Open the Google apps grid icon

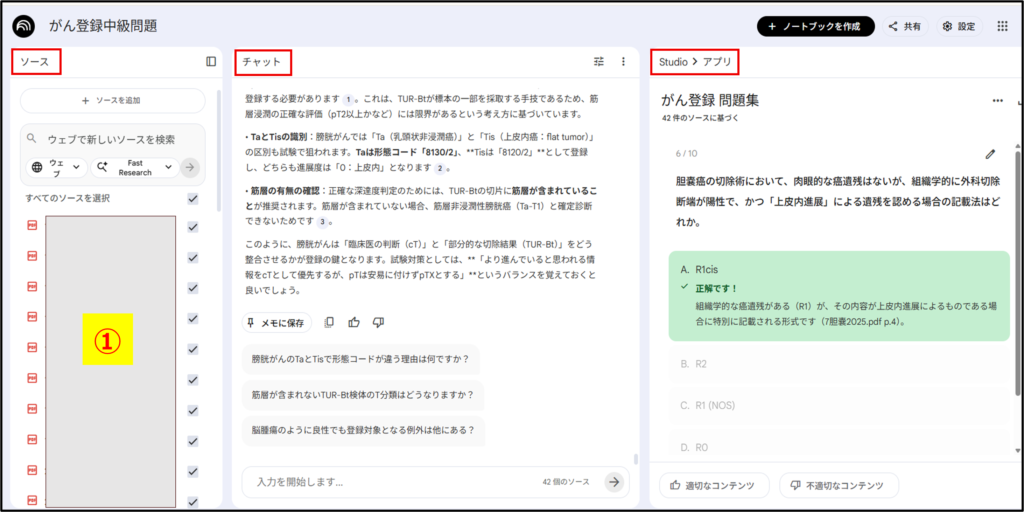[x=1002, y=27]
